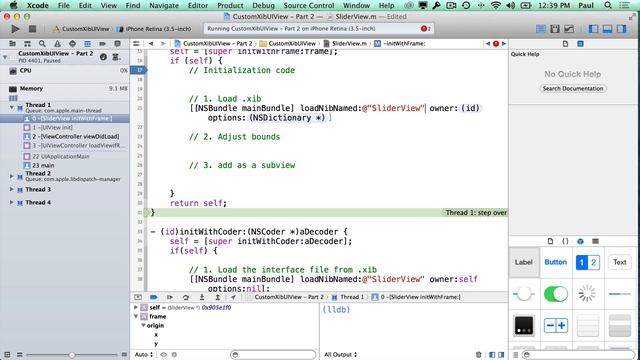Open the Editor menu
This screenshot has height=360, width=640.
point(198,5)
